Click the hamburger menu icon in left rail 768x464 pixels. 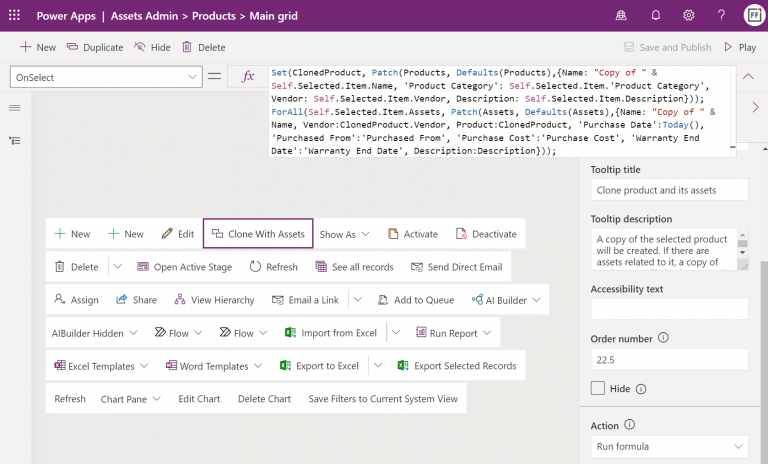[x=15, y=108]
